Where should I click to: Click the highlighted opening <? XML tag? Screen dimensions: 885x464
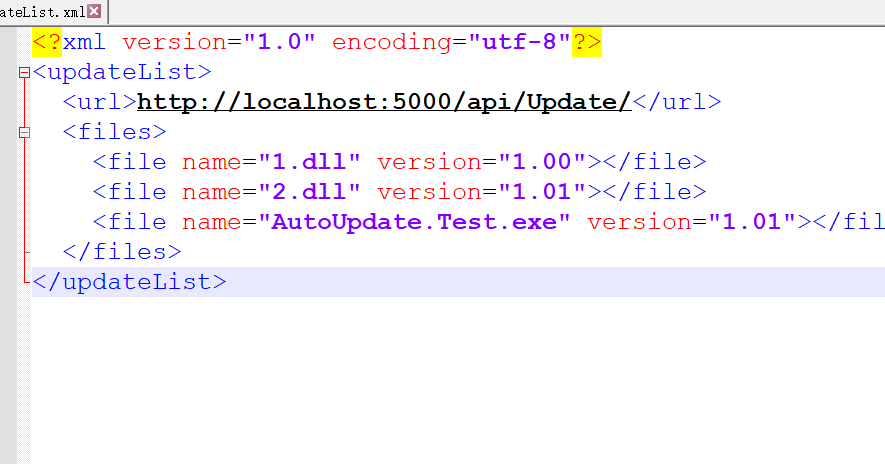(47, 43)
